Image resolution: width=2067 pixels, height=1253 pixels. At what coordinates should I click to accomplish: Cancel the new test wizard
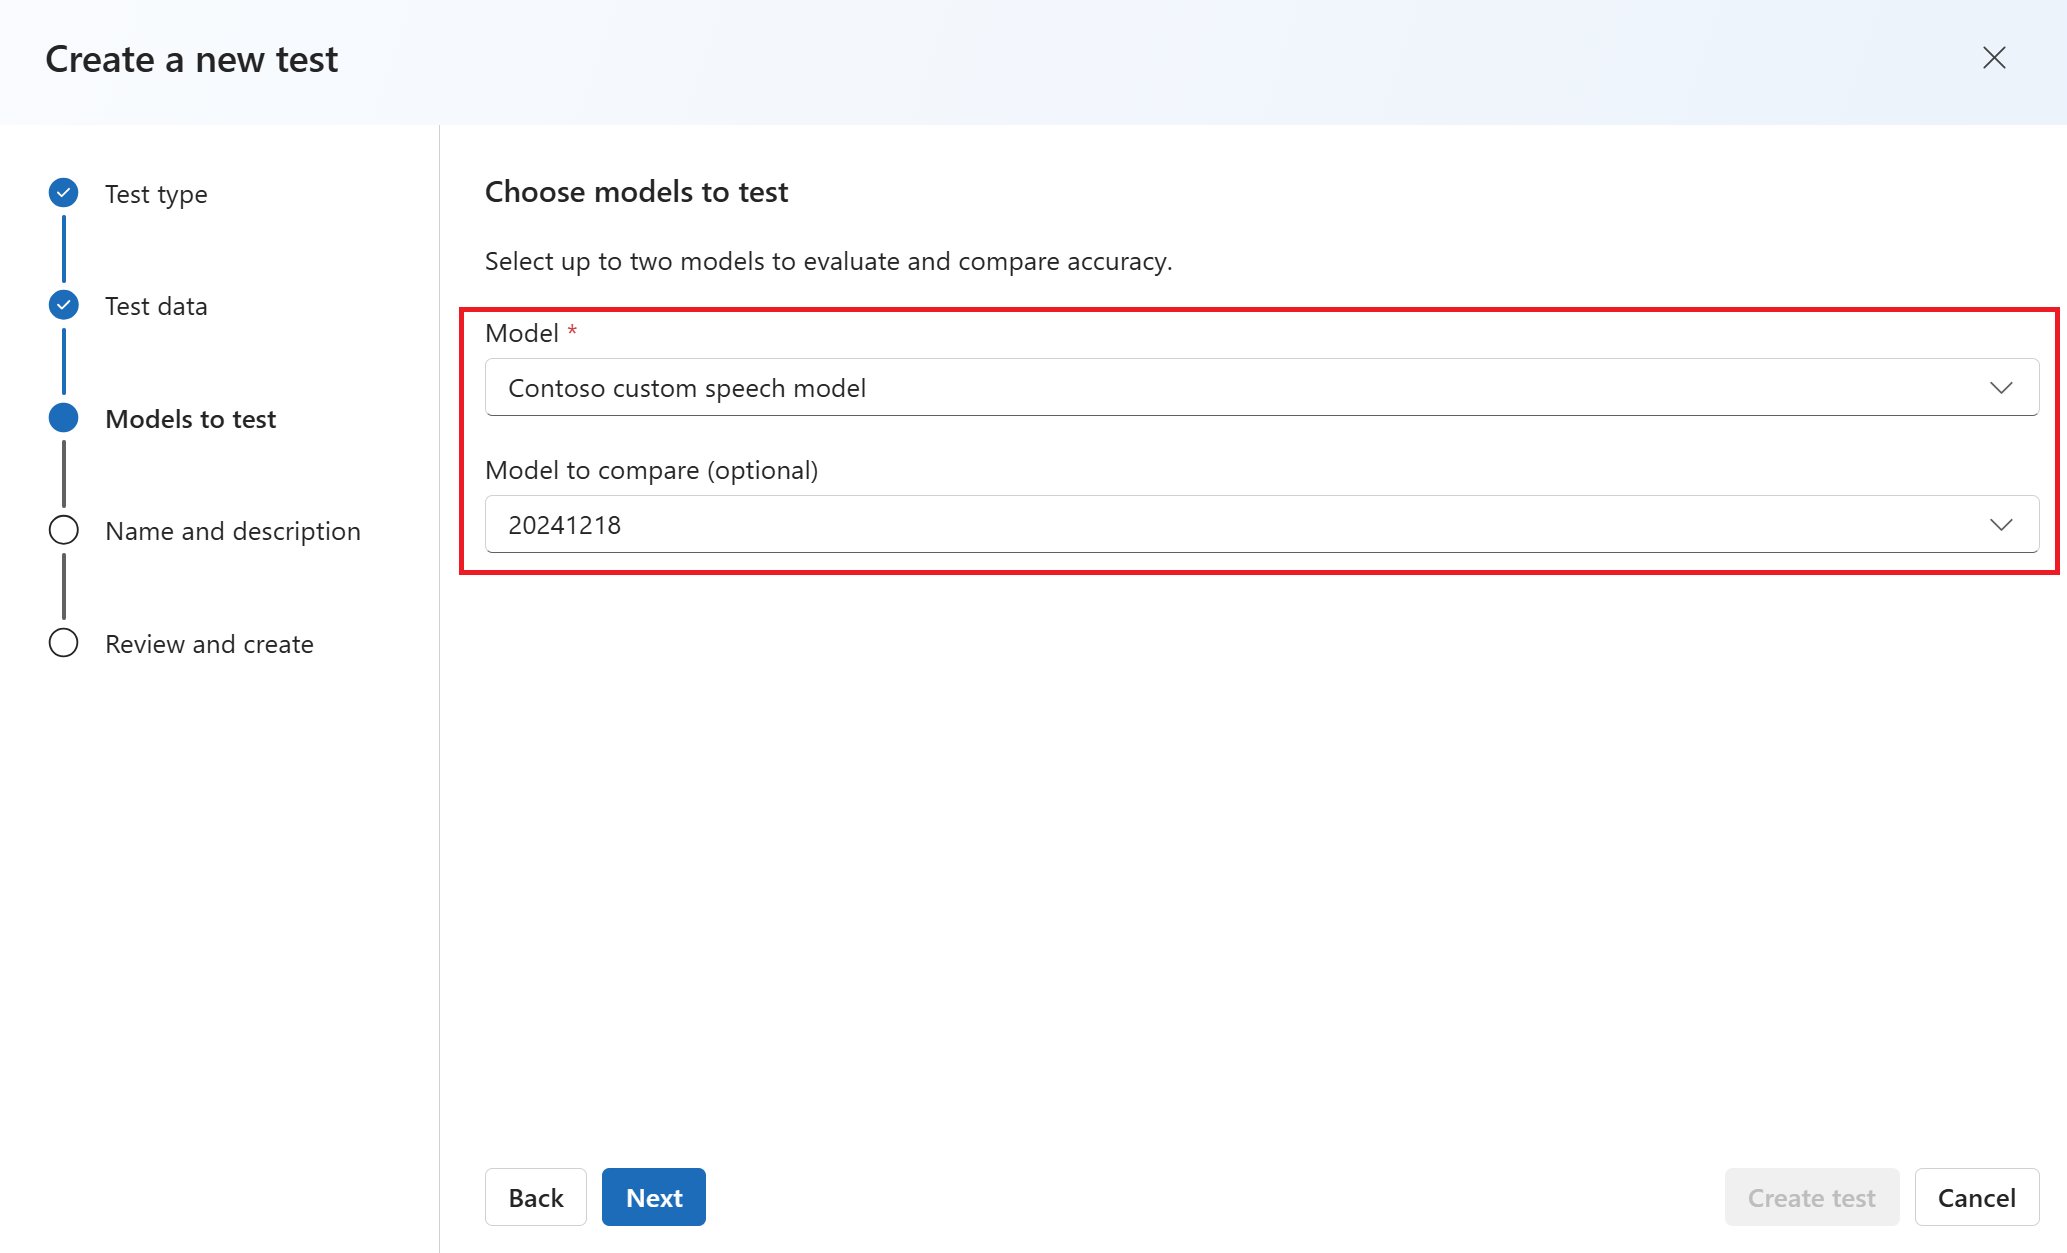(x=1977, y=1197)
